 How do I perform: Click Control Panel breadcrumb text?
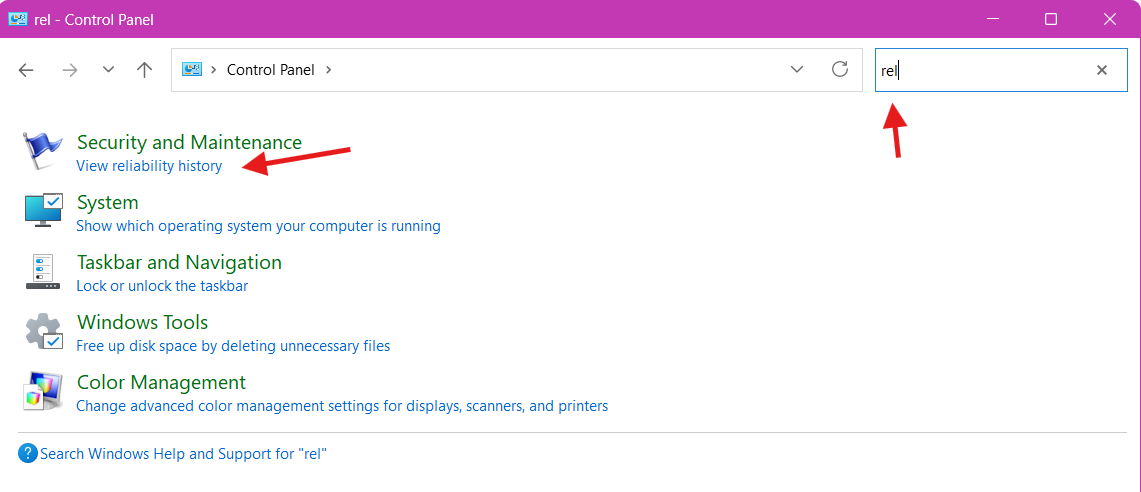(x=271, y=70)
